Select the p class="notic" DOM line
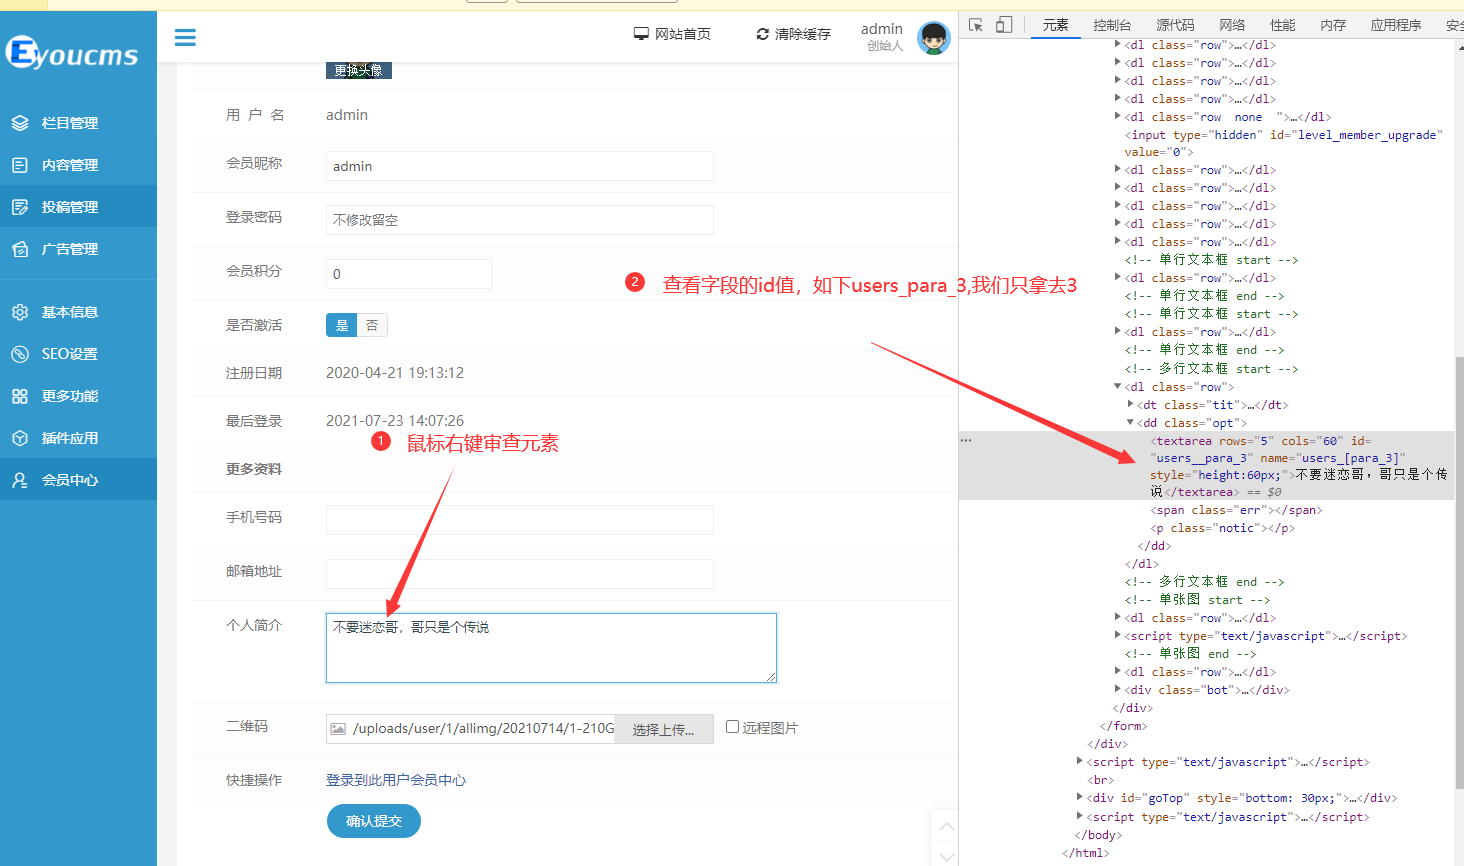The height and width of the screenshot is (866, 1464). (1222, 528)
